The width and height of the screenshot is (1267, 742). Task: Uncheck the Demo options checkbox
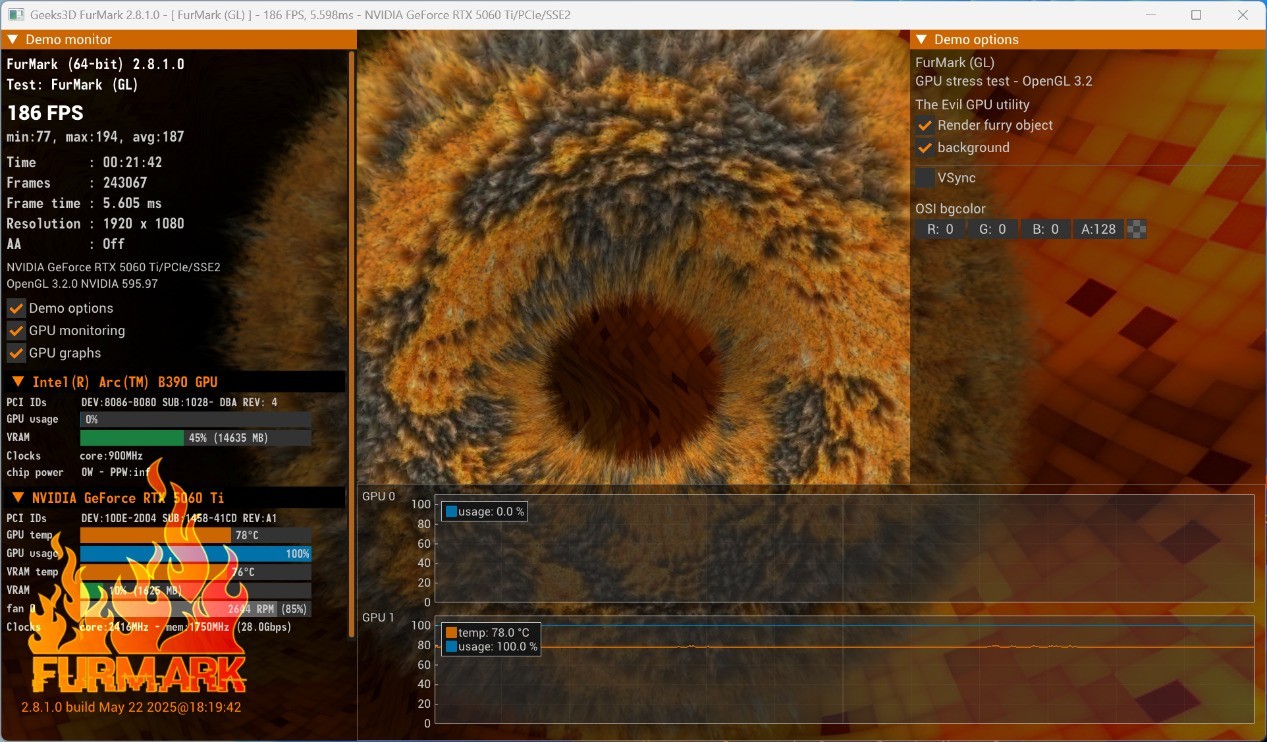[16, 308]
